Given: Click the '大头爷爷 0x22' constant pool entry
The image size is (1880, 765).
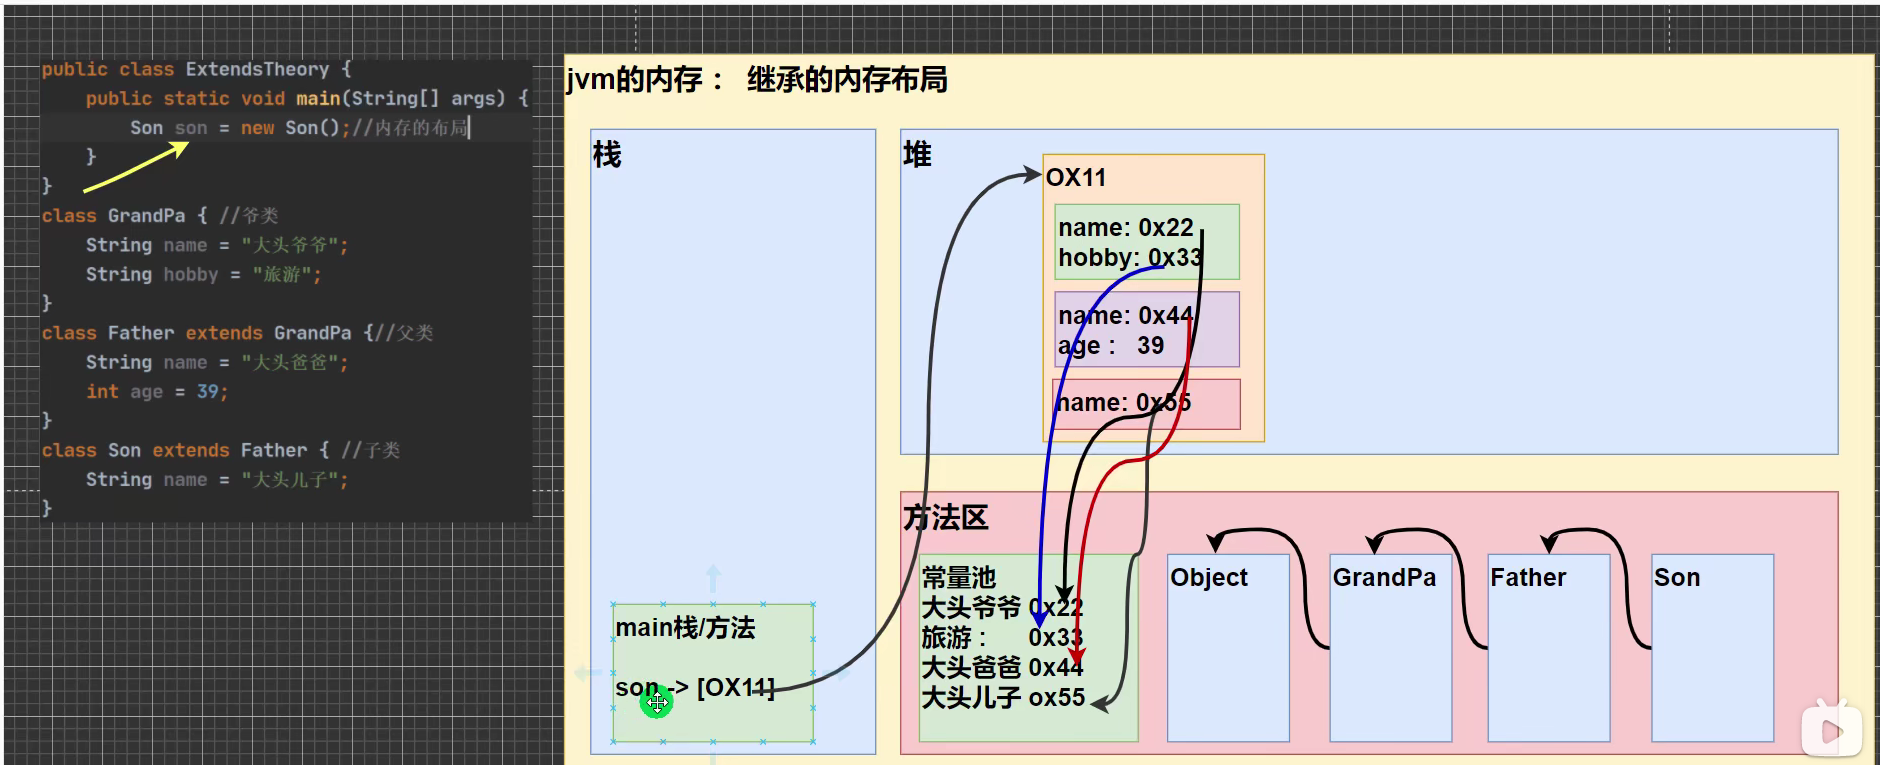Looking at the screenshot, I should tap(1002, 607).
